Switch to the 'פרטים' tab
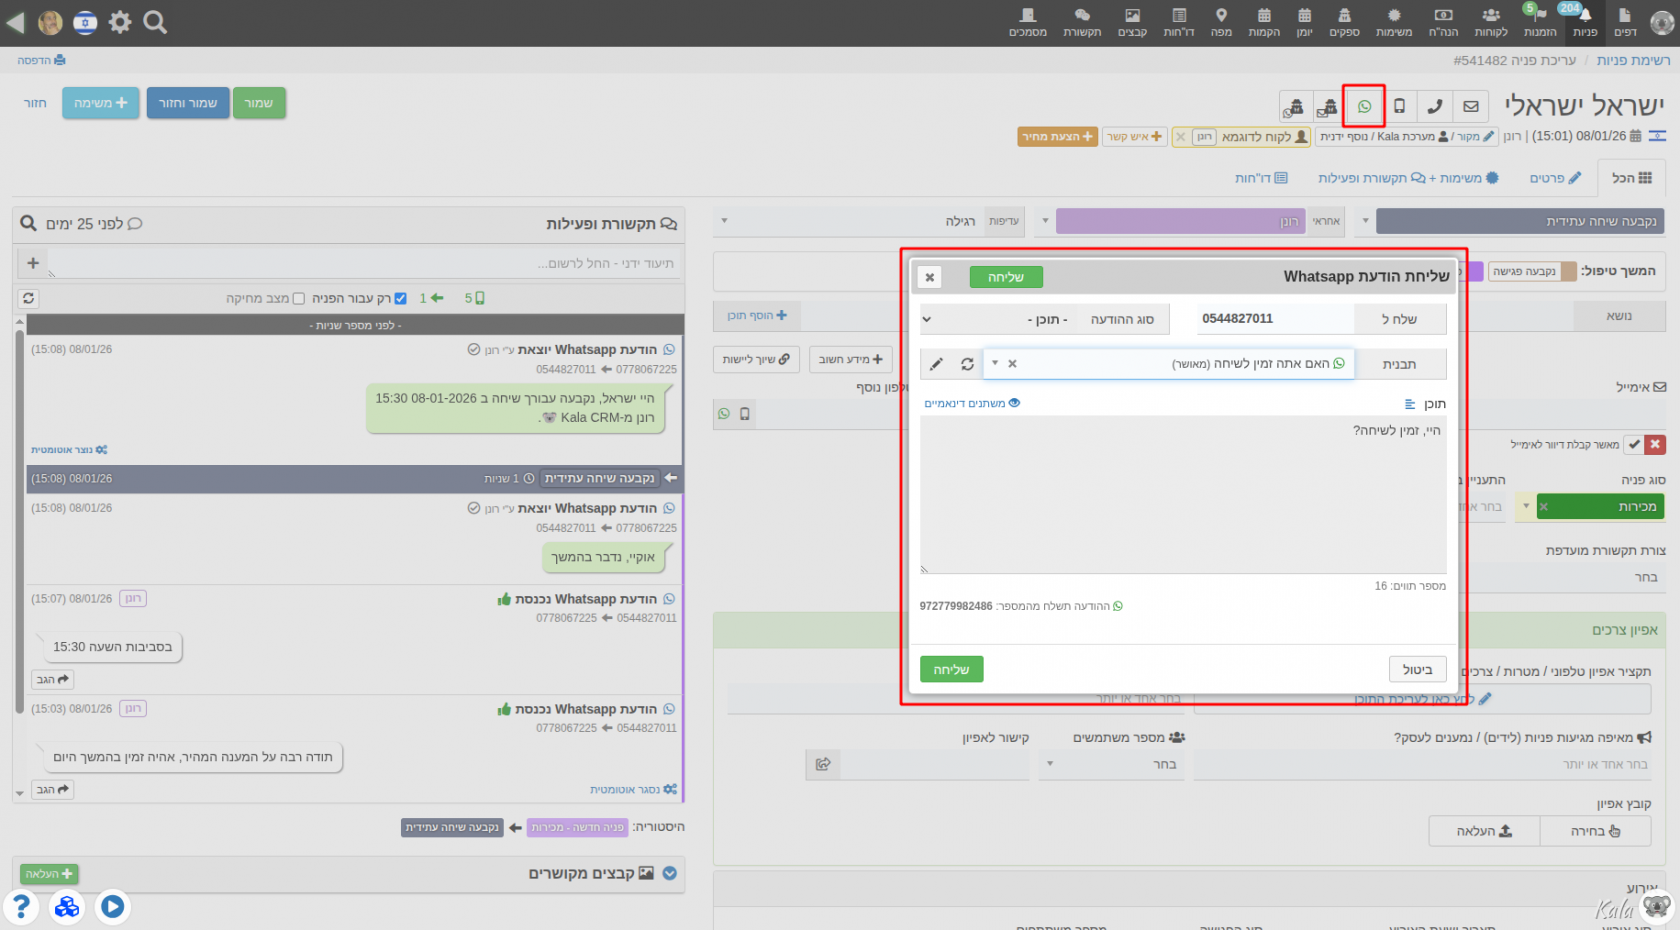 1555,178
